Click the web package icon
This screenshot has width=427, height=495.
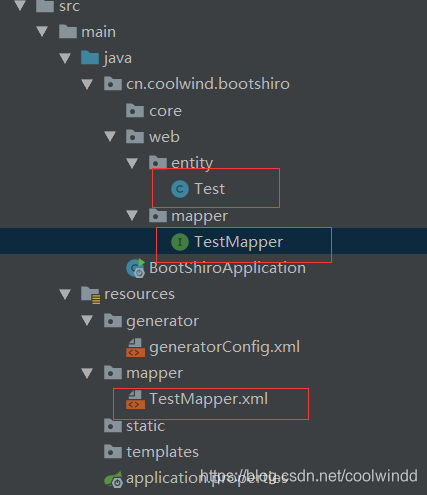[x=135, y=136]
